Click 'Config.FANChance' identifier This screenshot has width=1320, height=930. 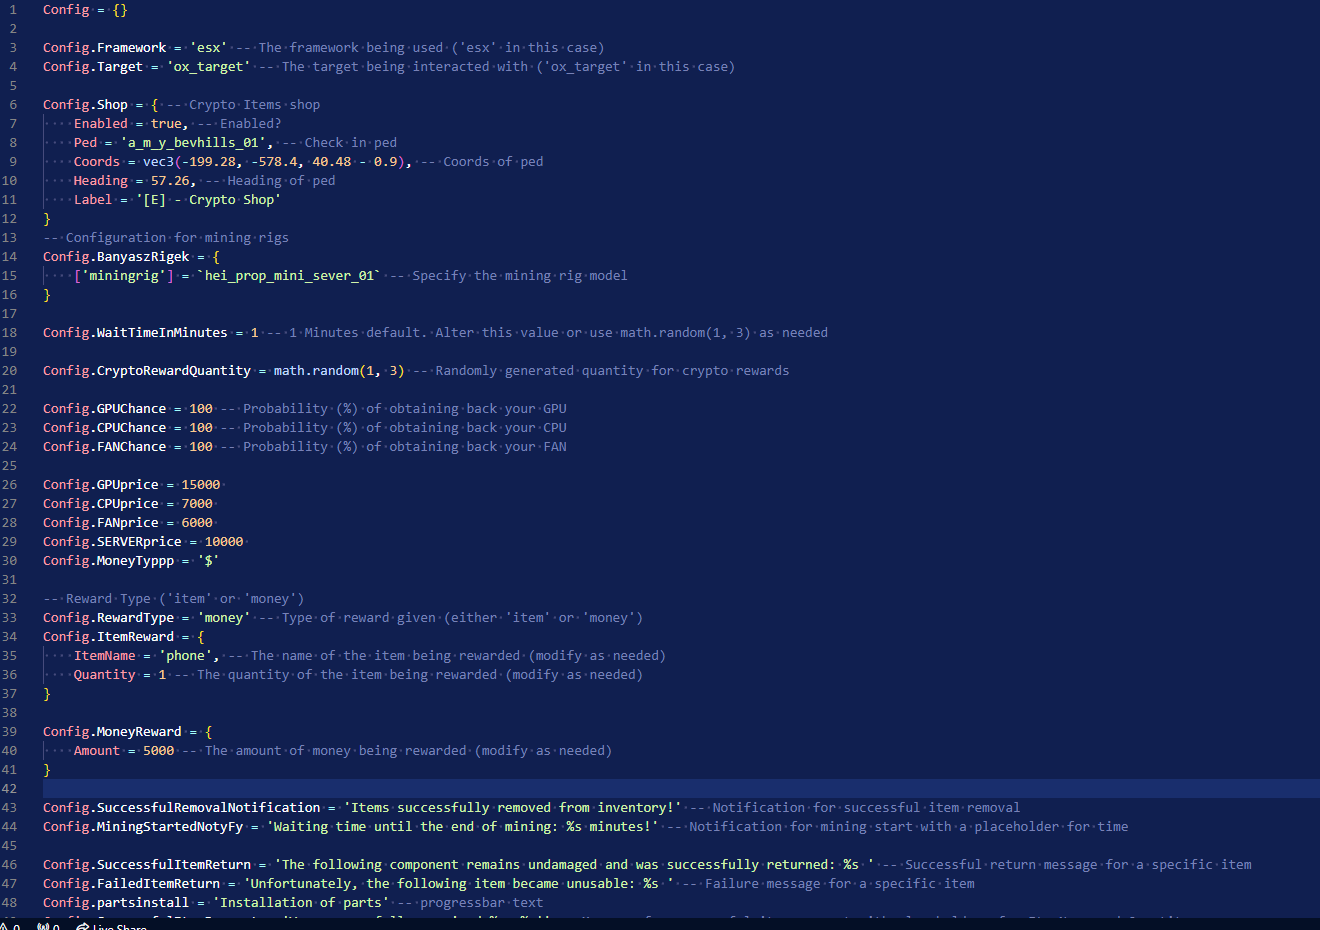pos(105,447)
